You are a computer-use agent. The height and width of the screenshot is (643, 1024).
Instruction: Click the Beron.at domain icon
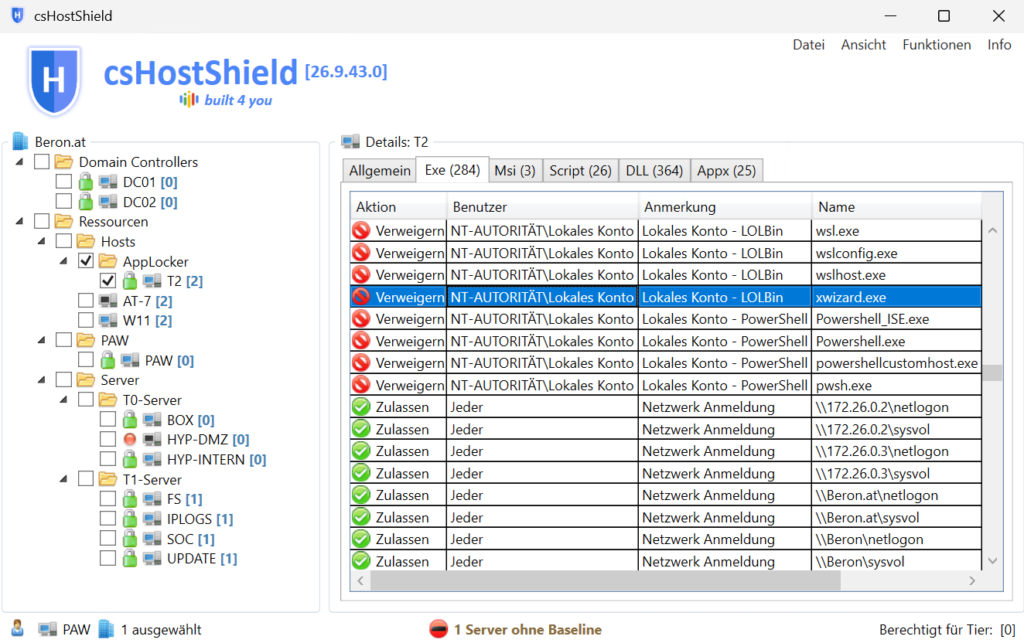tap(20, 141)
